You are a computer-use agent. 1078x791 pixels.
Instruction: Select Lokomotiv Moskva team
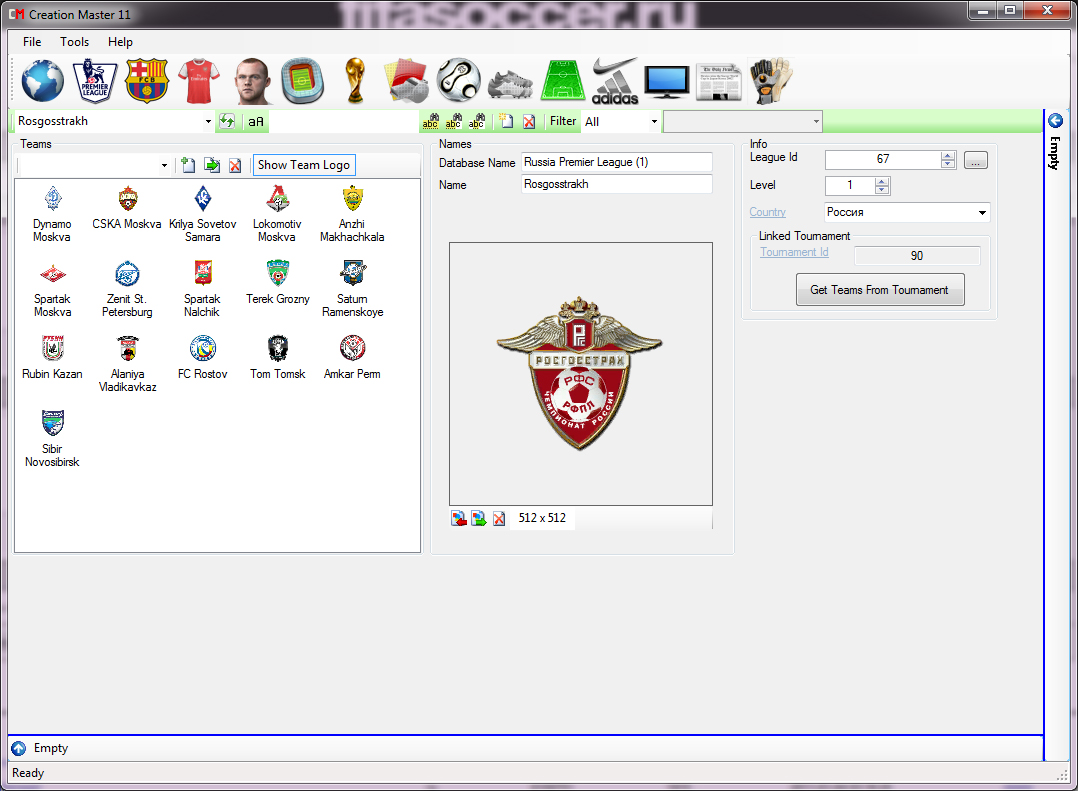coord(277,214)
